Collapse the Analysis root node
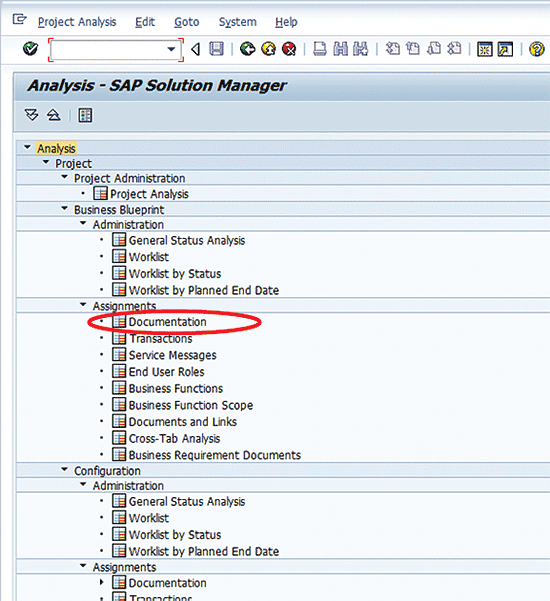The image size is (550, 601). pyautogui.click(x=27, y=147)
